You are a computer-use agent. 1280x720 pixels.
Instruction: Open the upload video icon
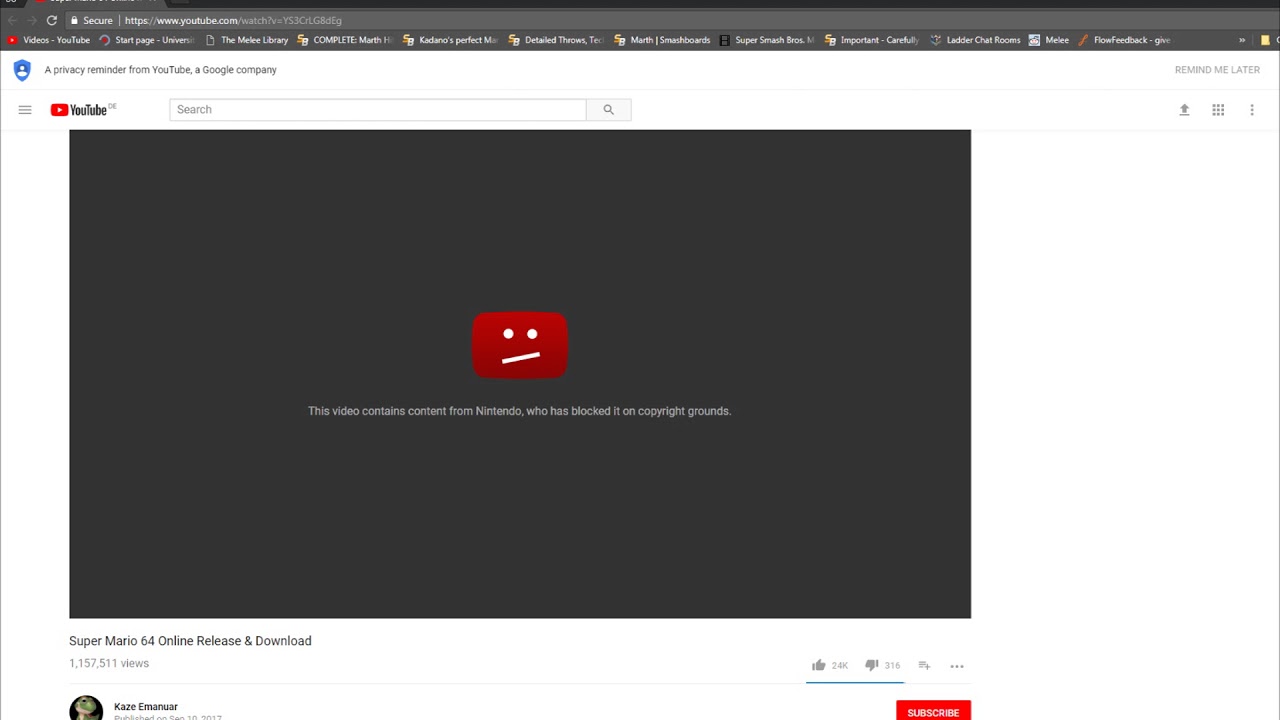(1184, 110)
